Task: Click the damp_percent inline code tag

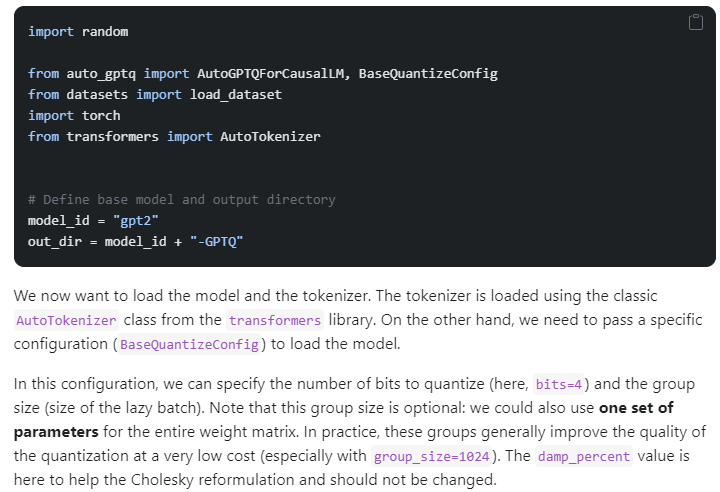Action: (x=584, y=457)
